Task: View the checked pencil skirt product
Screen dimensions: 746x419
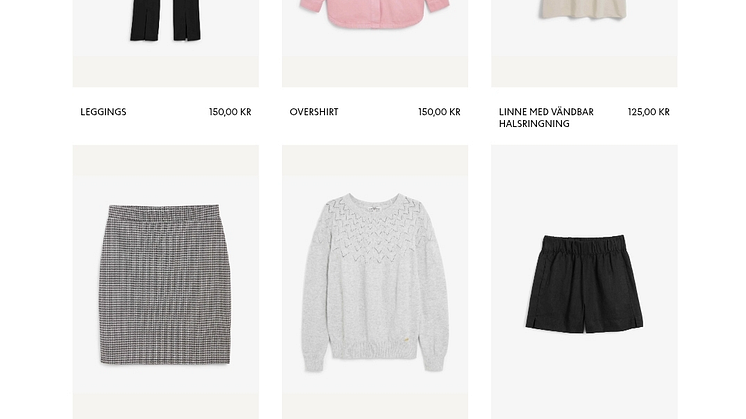Action: point(165,285)
